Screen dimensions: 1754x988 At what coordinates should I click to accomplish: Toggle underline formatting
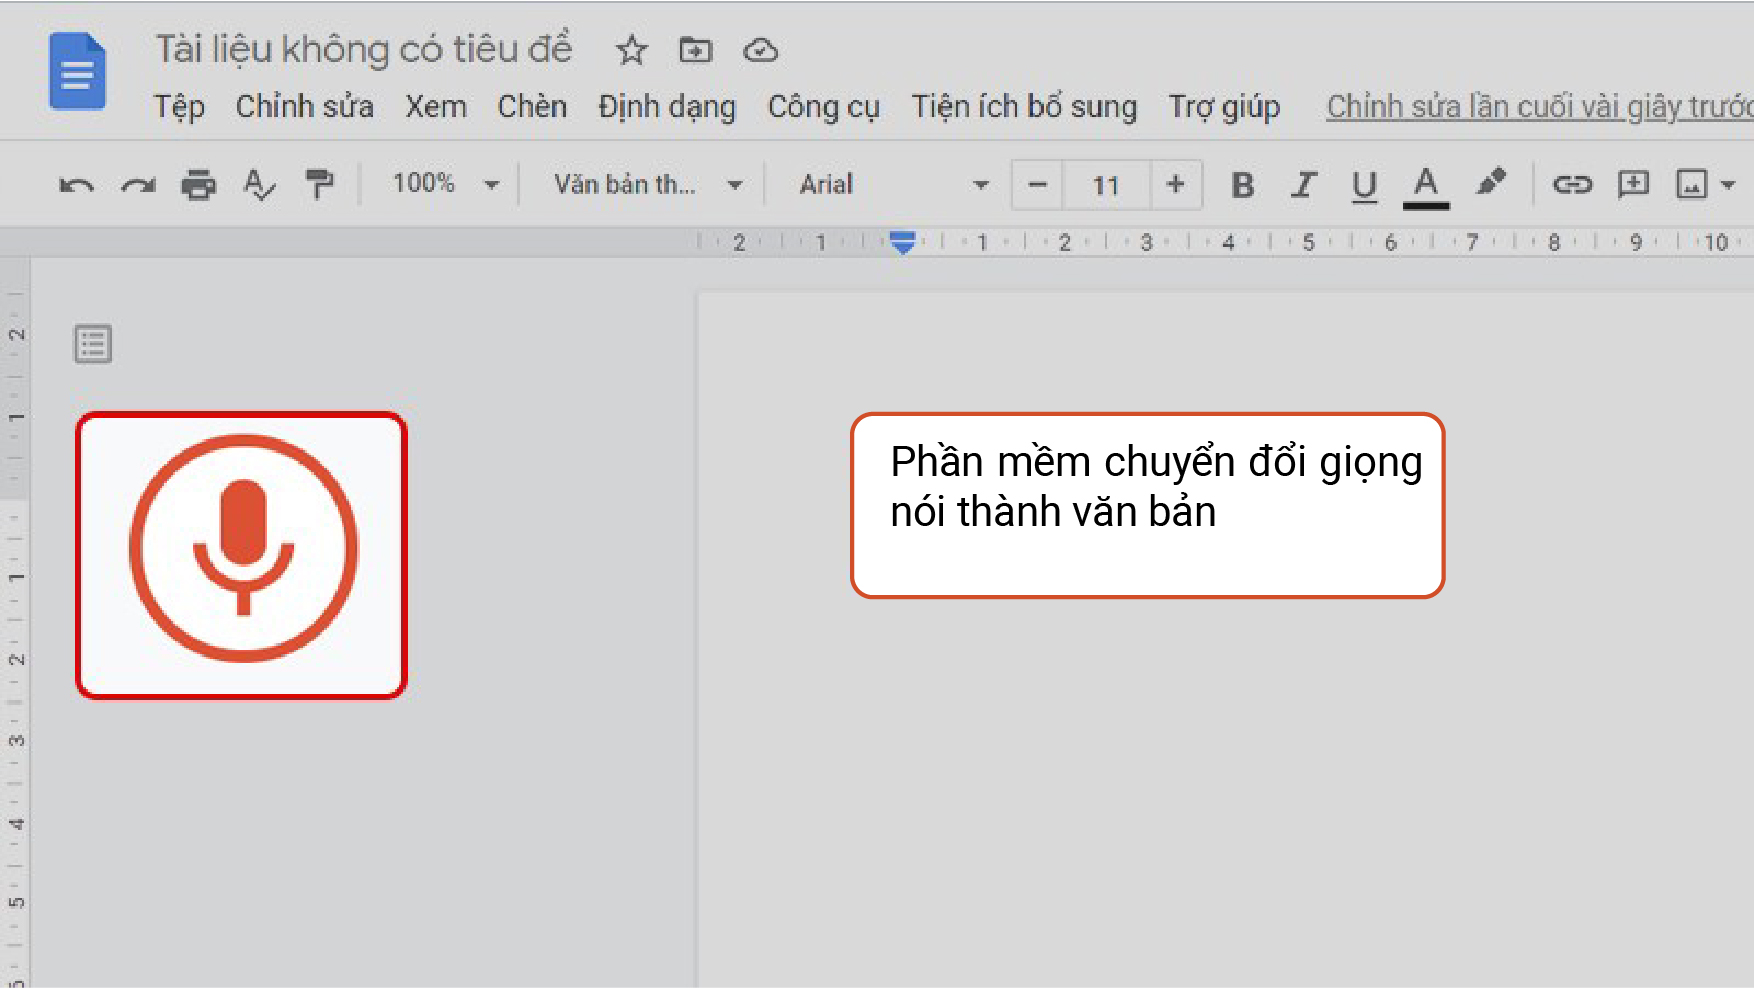(1364, 186)
